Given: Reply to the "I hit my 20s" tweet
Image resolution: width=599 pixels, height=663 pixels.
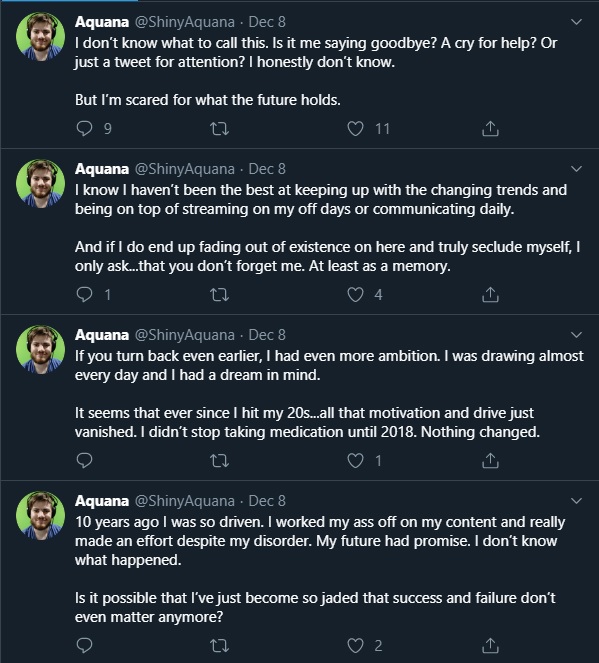Looking at the screenshot, I should (84, 460).
